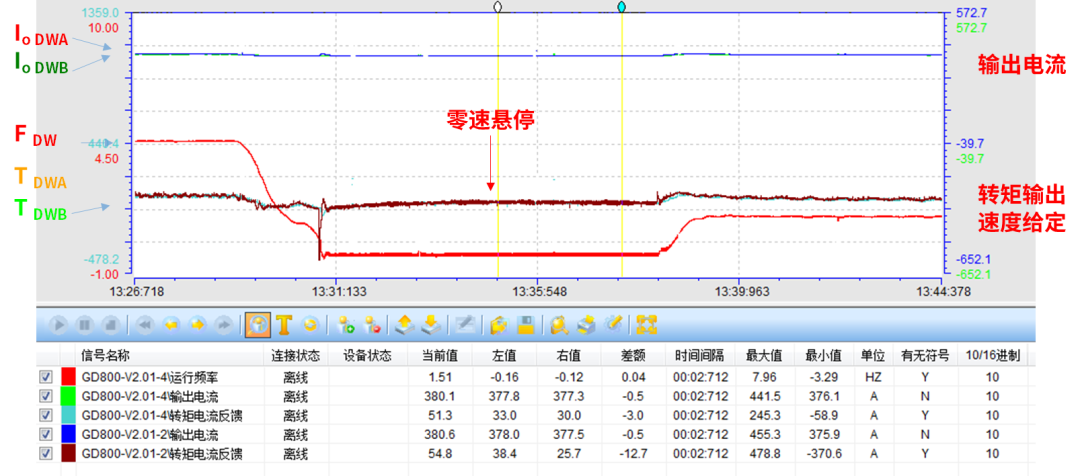Click the 最大值 column header
The image size is (1080, 476).
[762, 355]
